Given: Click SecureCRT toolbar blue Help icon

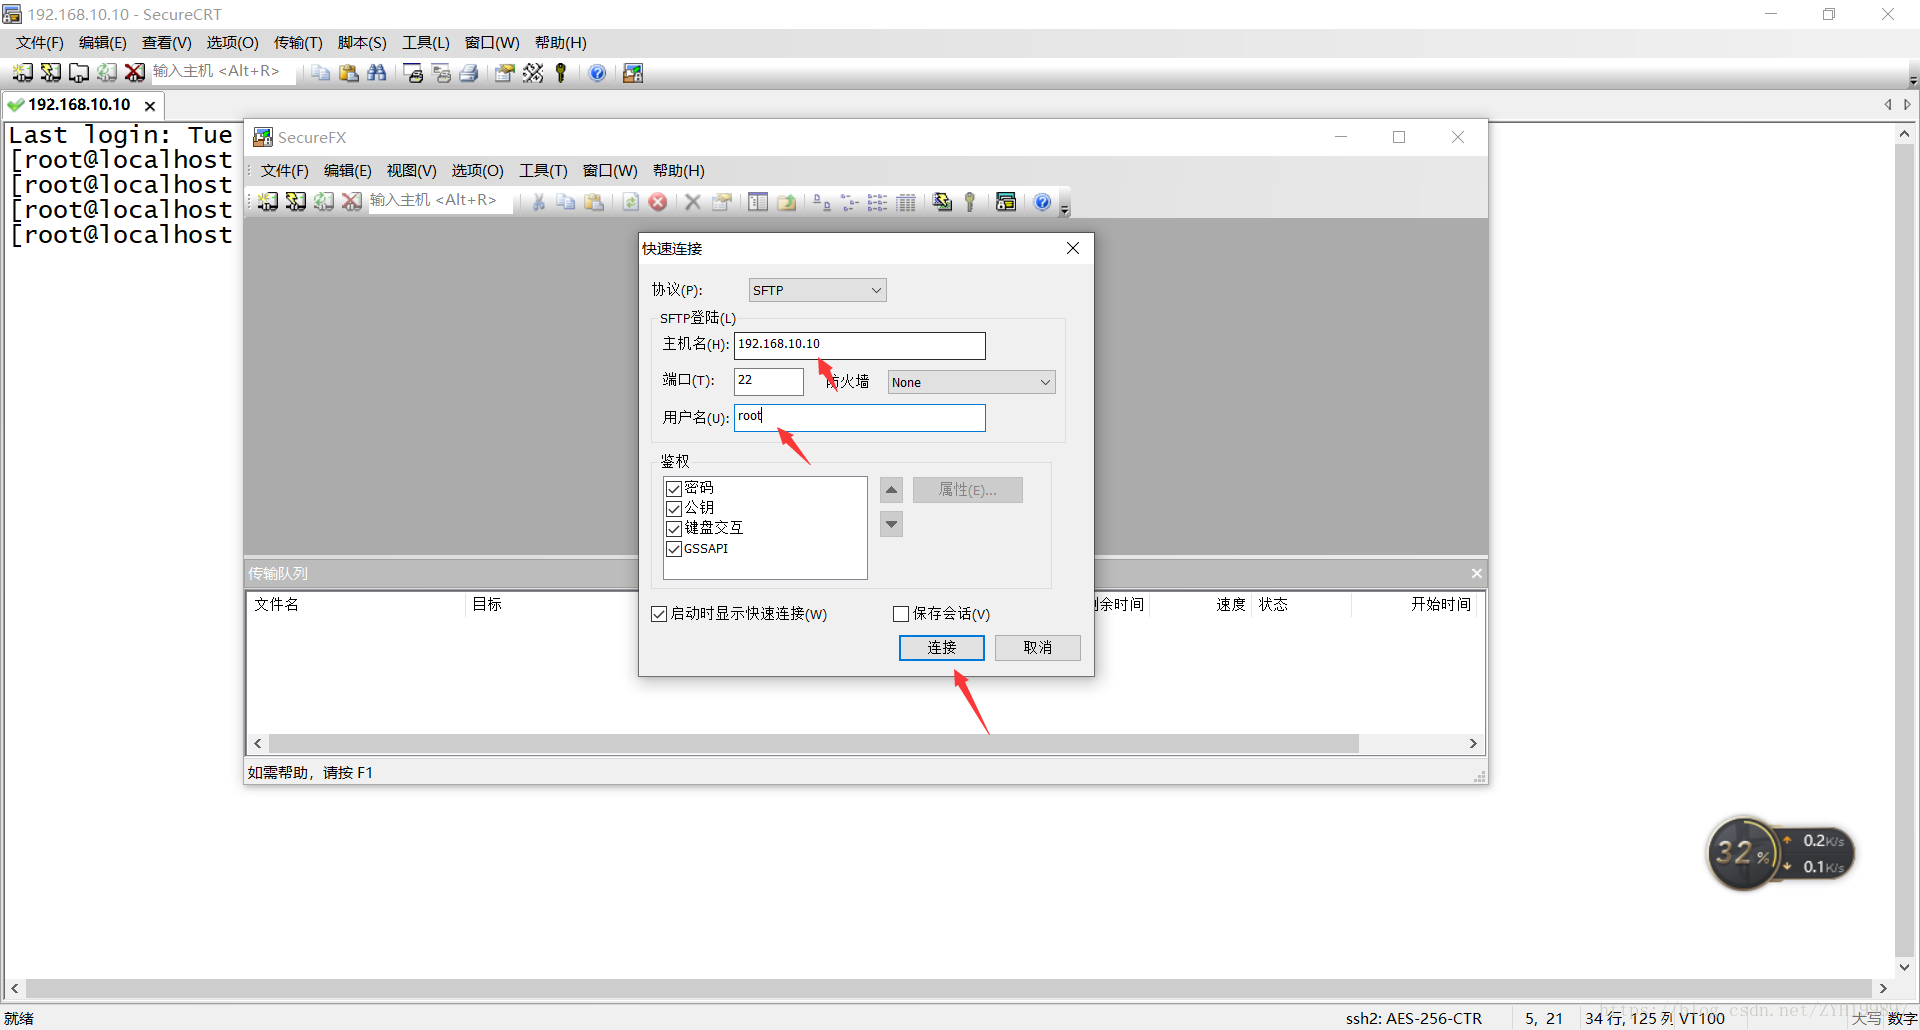Looking at the screenshot, I should point(597,73).
